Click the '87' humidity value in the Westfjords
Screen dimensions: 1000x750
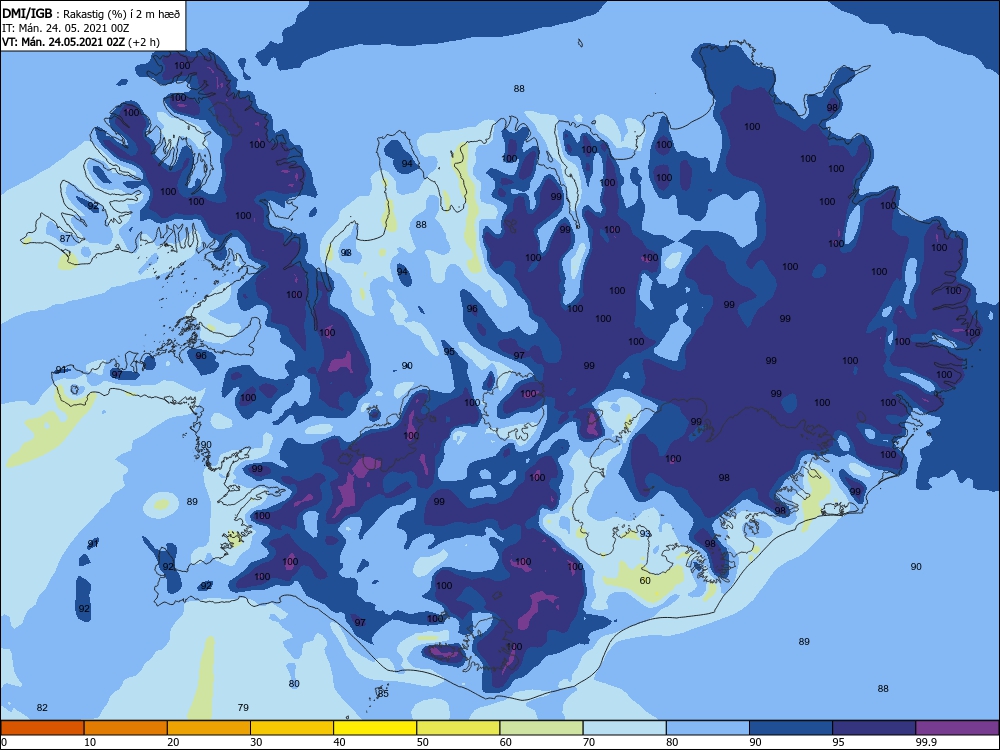tap(65, 239)
